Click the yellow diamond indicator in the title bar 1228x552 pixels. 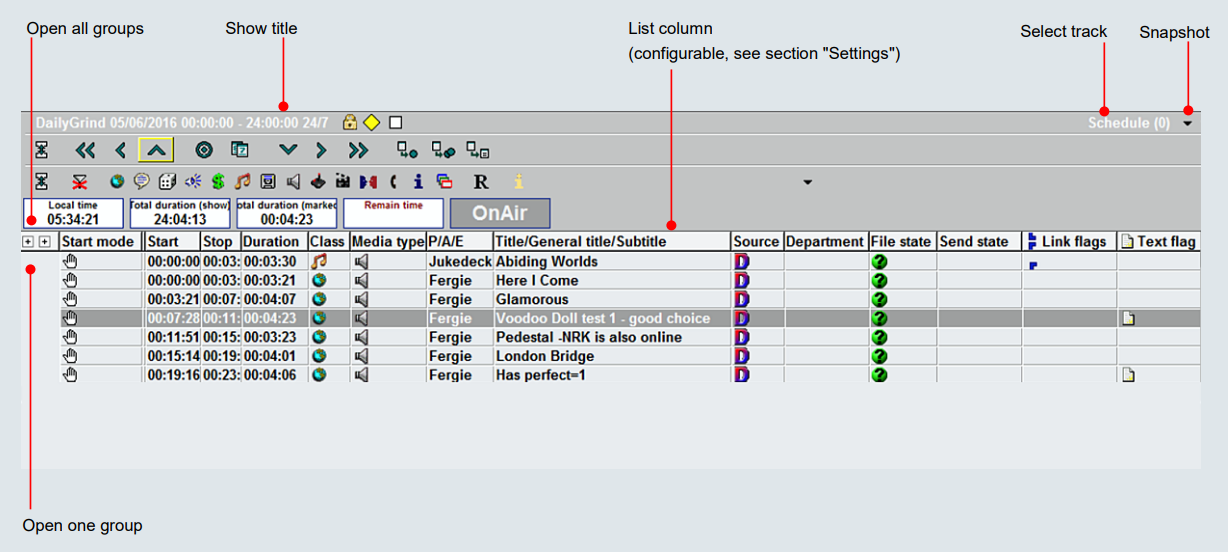point(371,123)
